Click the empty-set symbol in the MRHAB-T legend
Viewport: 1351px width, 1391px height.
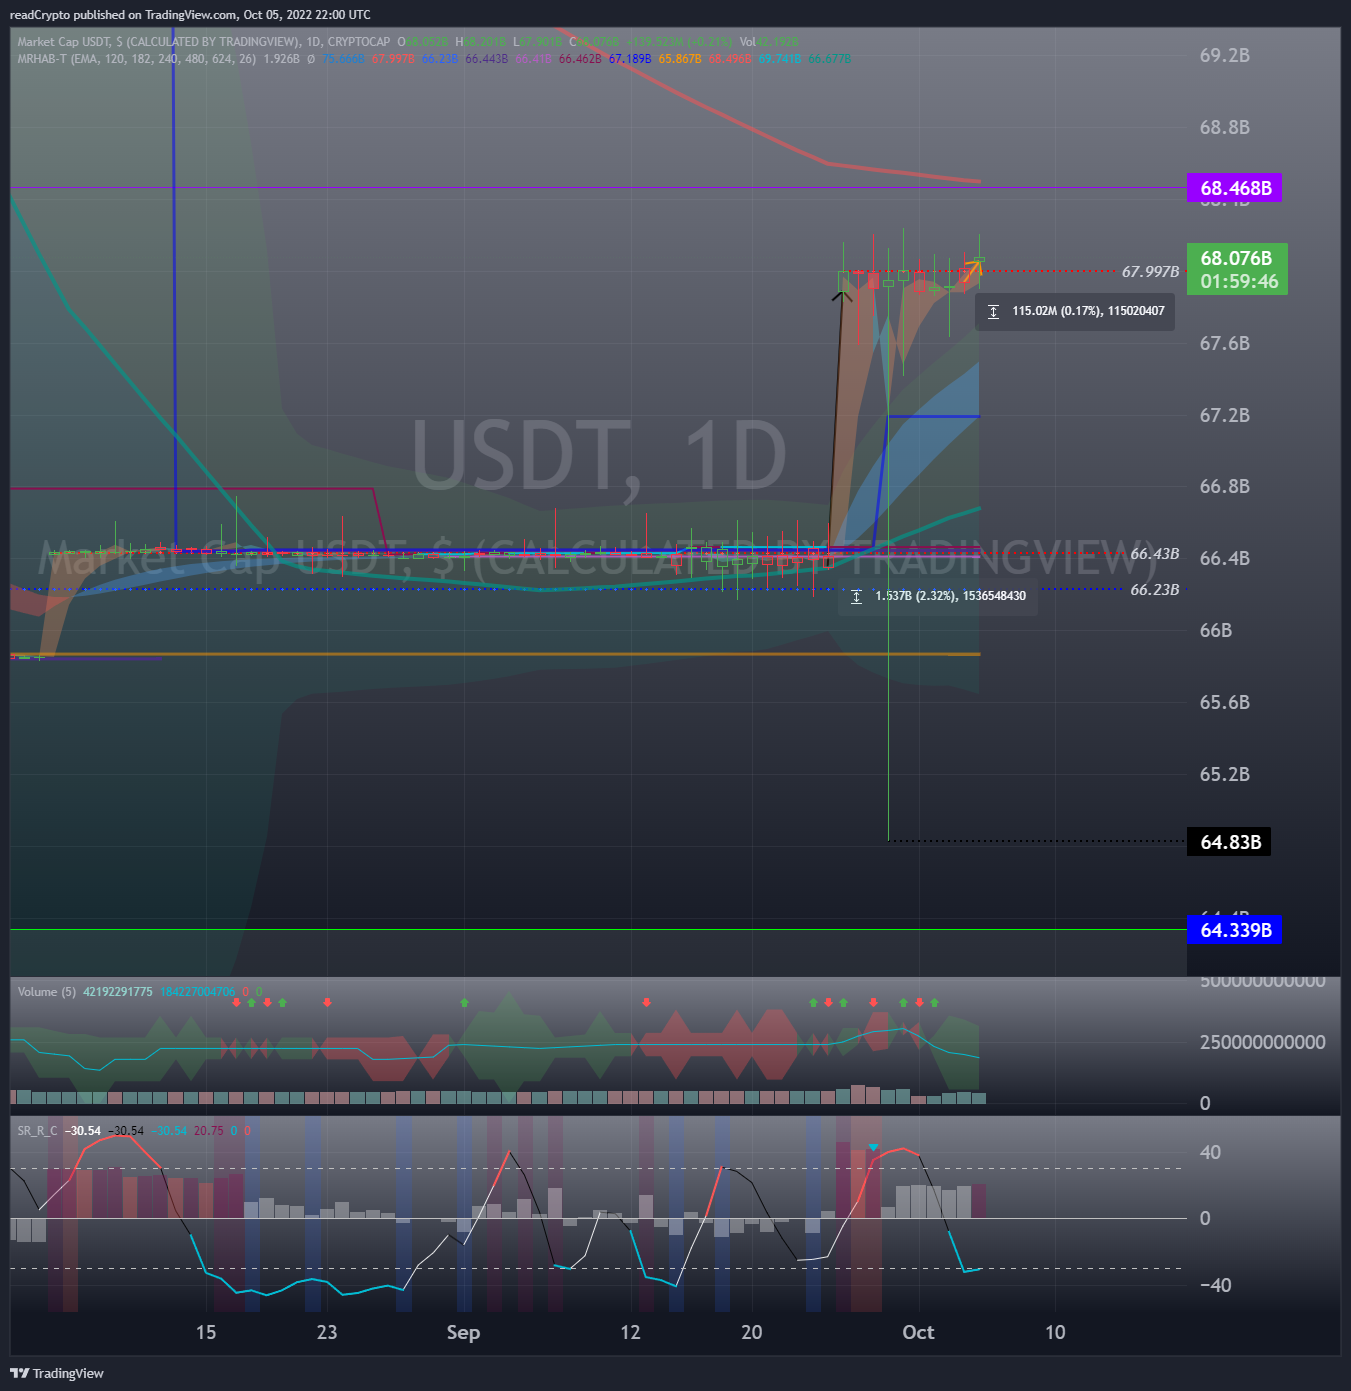[311, 59]
